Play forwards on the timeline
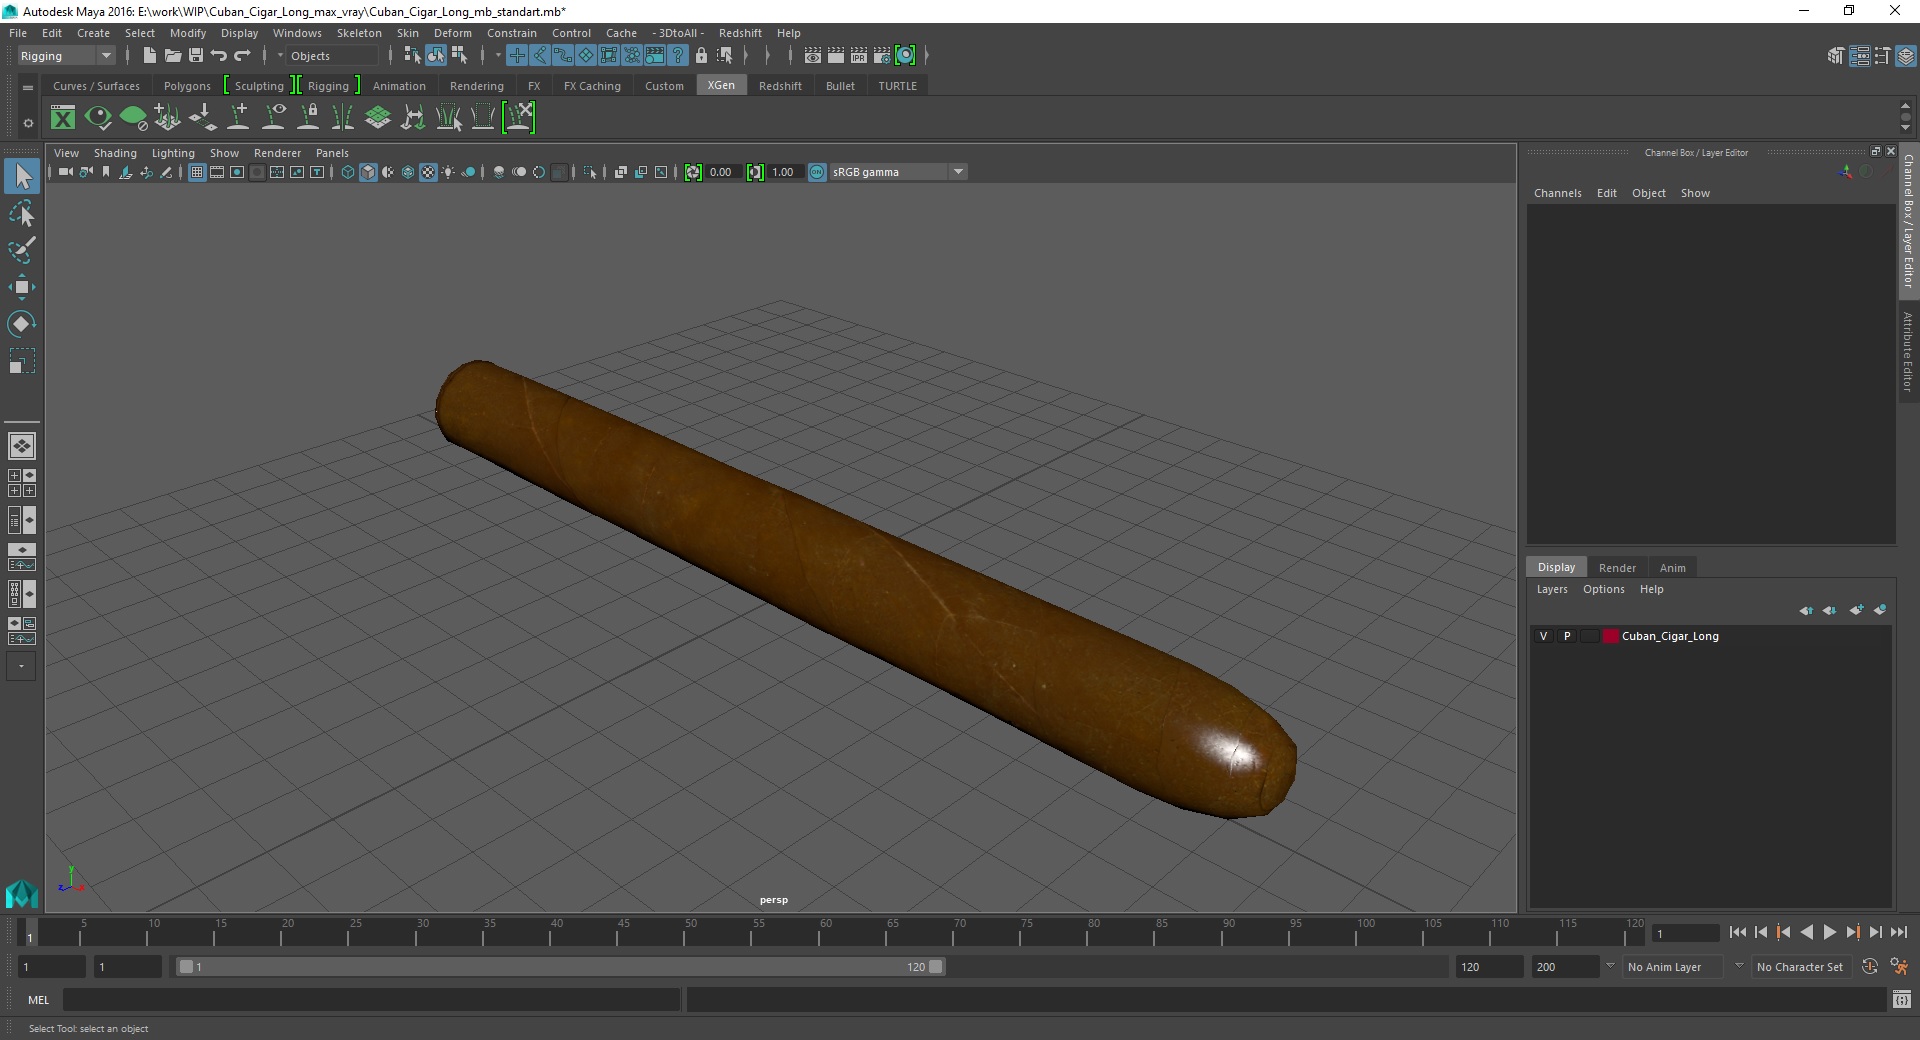Viewport: 1920px width, 1040px height. click(1829, 932)
